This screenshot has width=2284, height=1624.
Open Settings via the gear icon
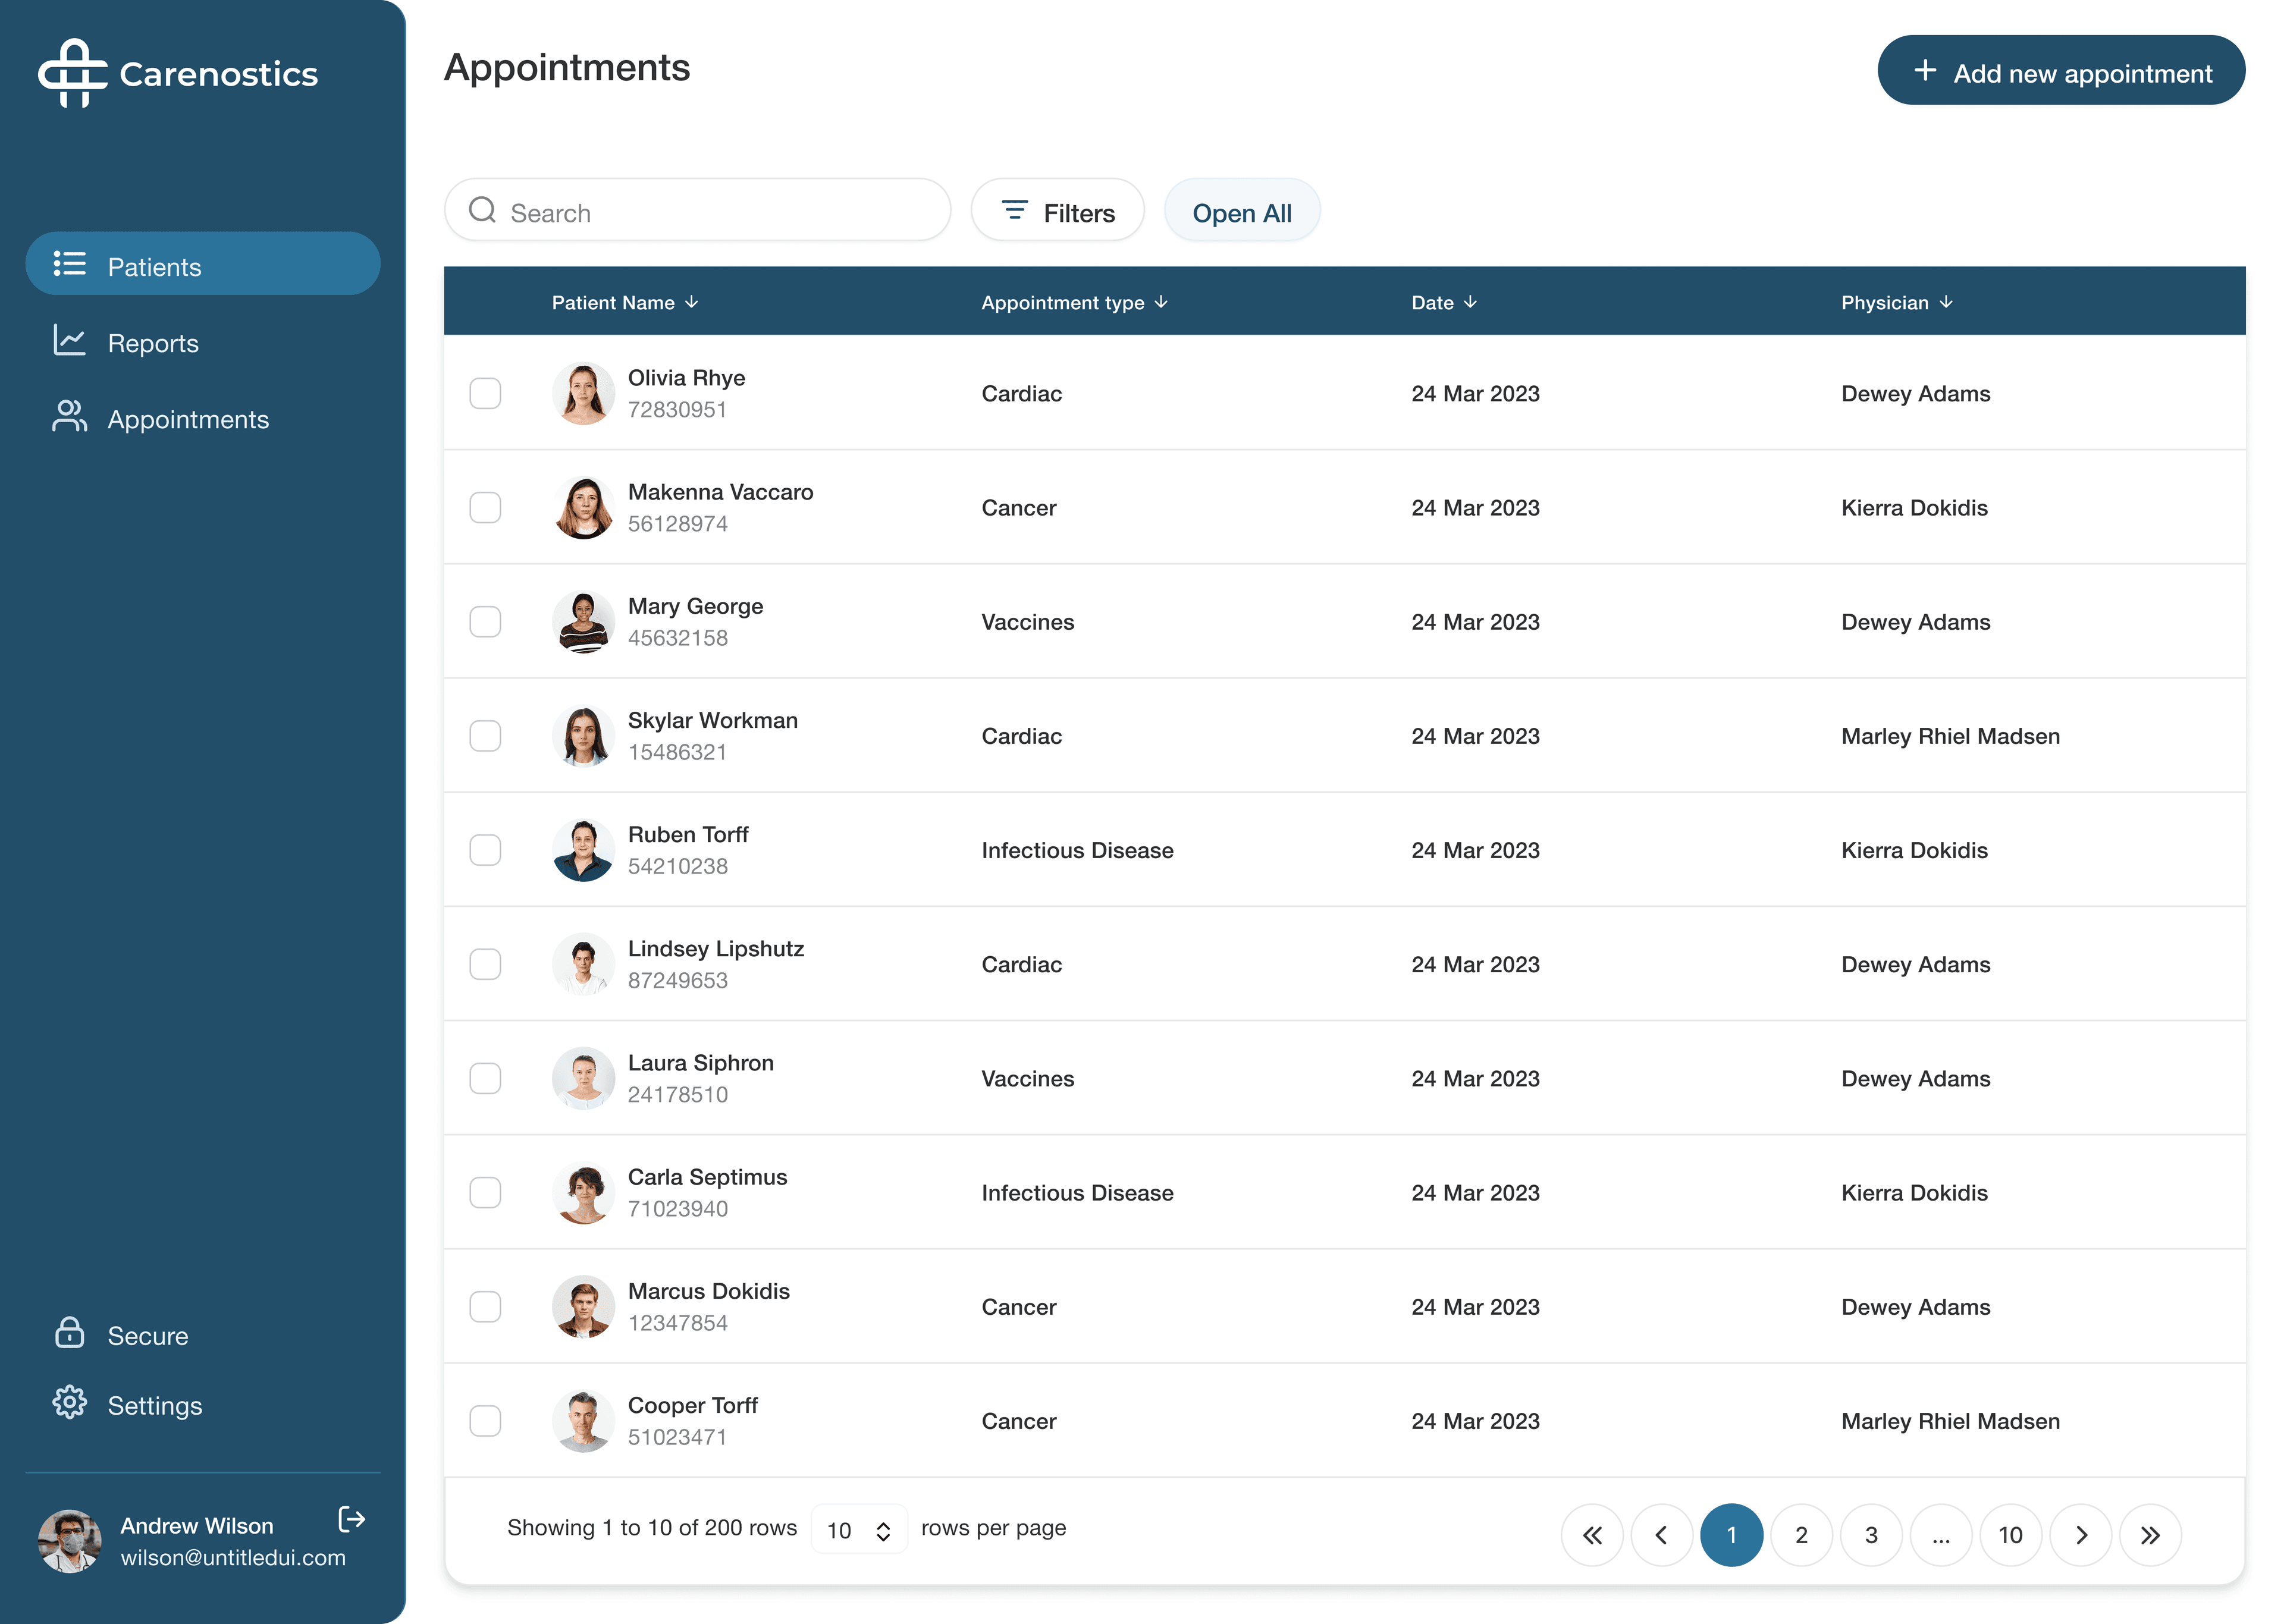69,1403
